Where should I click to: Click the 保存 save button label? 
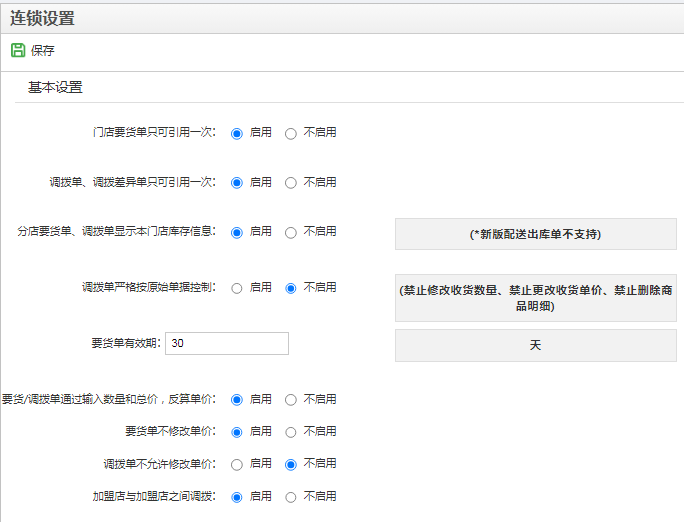43,51
